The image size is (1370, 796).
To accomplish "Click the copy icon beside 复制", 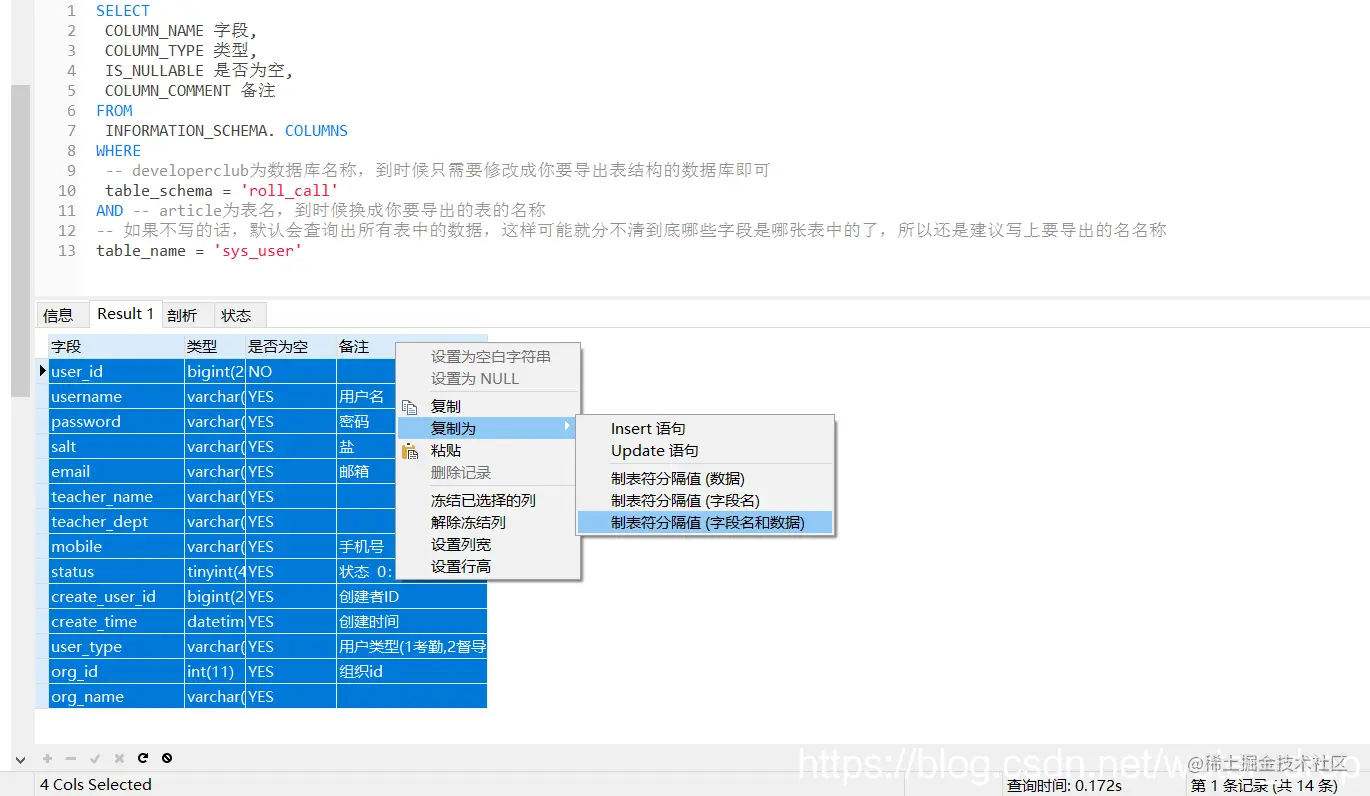I will point(410,405).
